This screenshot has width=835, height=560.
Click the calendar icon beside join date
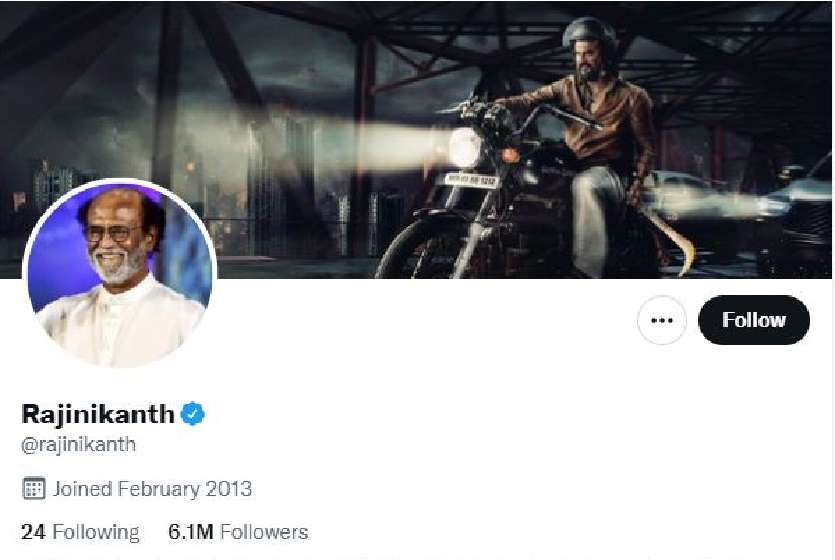pos(34,489)
